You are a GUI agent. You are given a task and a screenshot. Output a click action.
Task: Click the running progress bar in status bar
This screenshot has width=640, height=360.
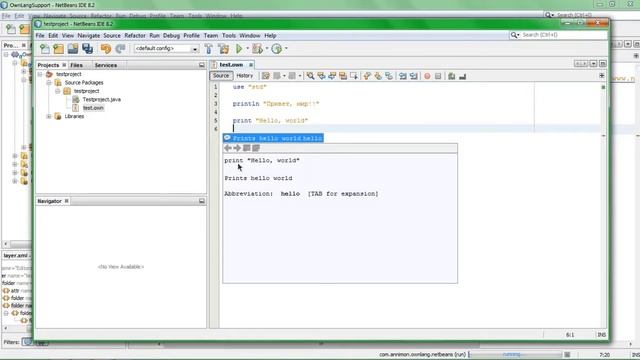coord(516,354)
